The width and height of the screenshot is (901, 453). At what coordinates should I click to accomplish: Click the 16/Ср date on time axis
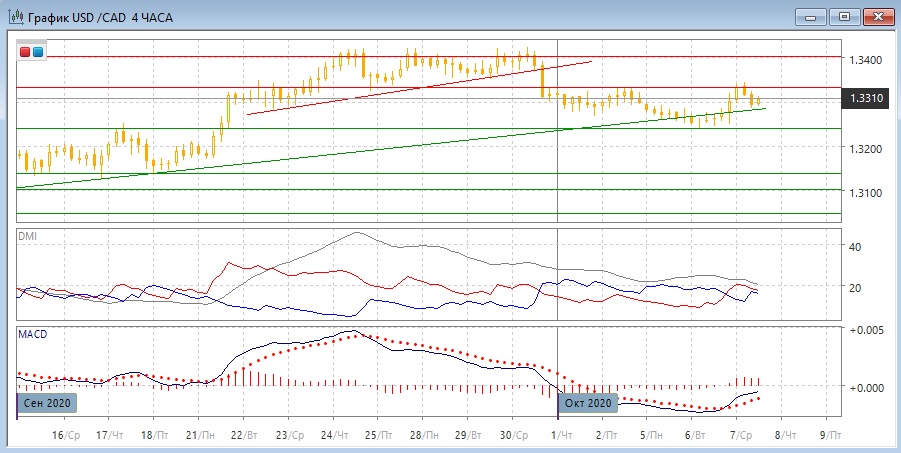(x=65, y=436)
